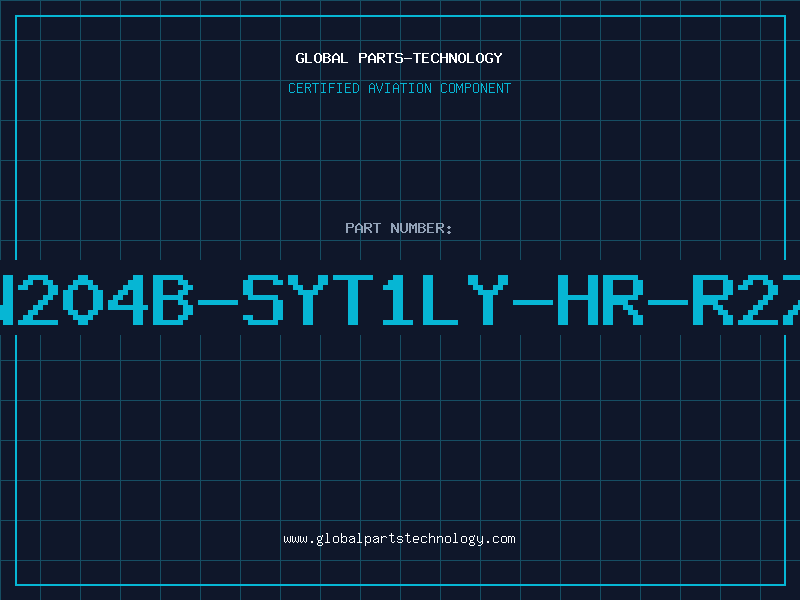This screenshot has width=800, height=600.
Task: Click the 'GLOBAL PARTS-TECHNOLOGY' heading
Action: 399,58
